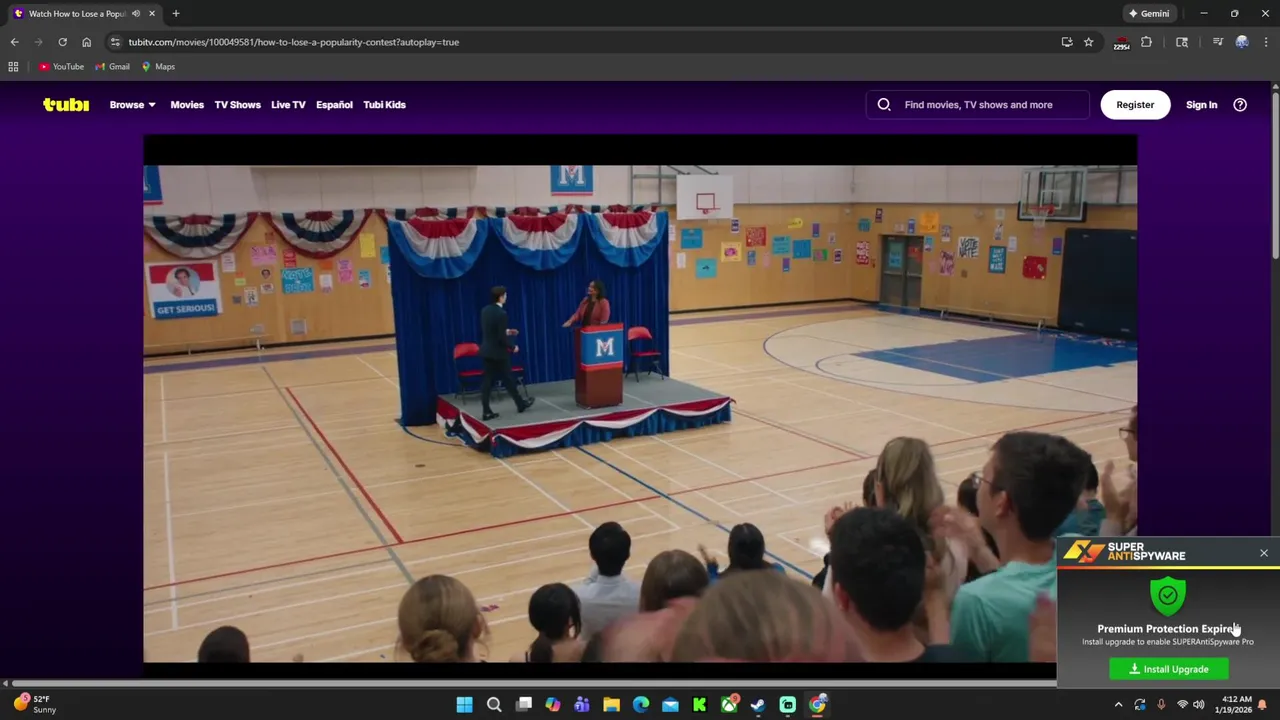This screenshot has height=720, width=1280.
Task: Open the Movies section
Action: [187, 104]
